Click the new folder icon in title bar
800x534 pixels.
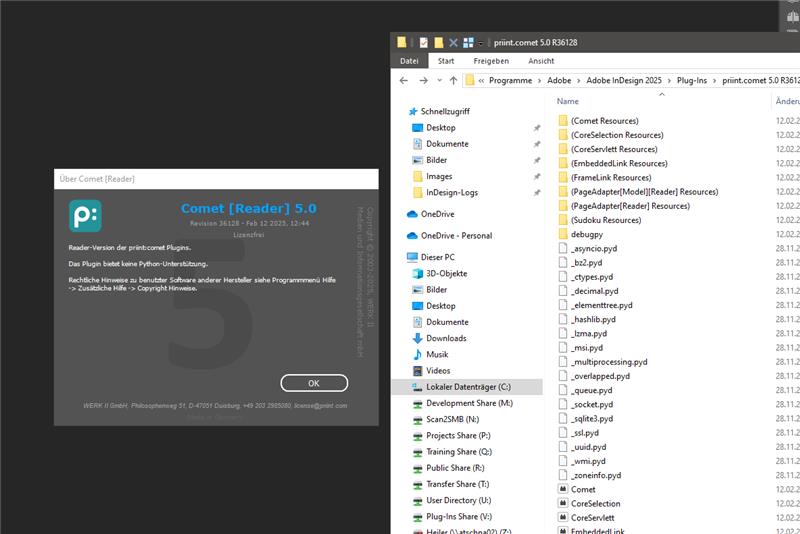(x=438, y=42)
